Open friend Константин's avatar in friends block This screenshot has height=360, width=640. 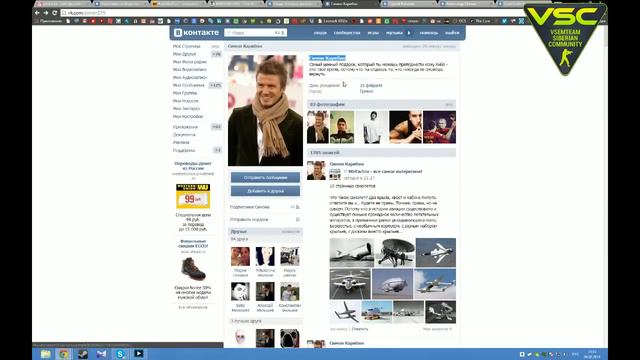290,292
